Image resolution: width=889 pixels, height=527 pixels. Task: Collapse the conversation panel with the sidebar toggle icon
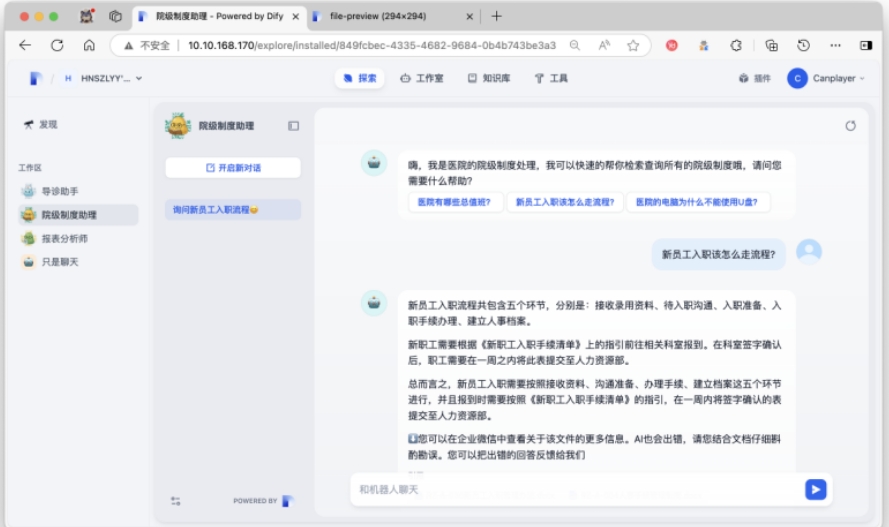[293, 126]
